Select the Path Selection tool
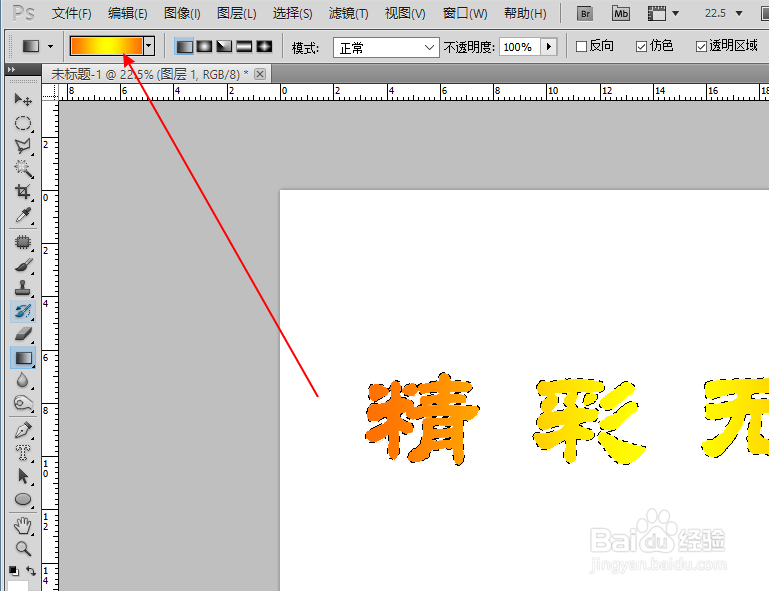 23,476
